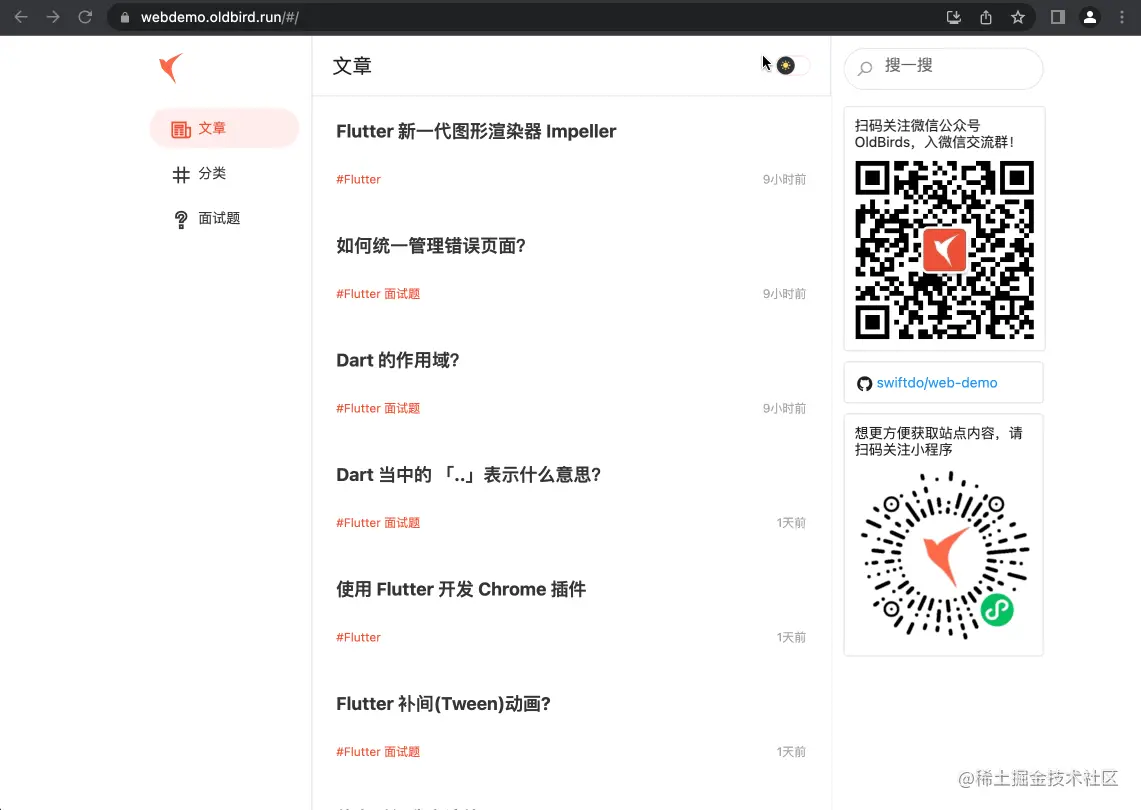The image size is (1141, 810).
Task: Reload the page with refresh icon
Action: point(85,17)
